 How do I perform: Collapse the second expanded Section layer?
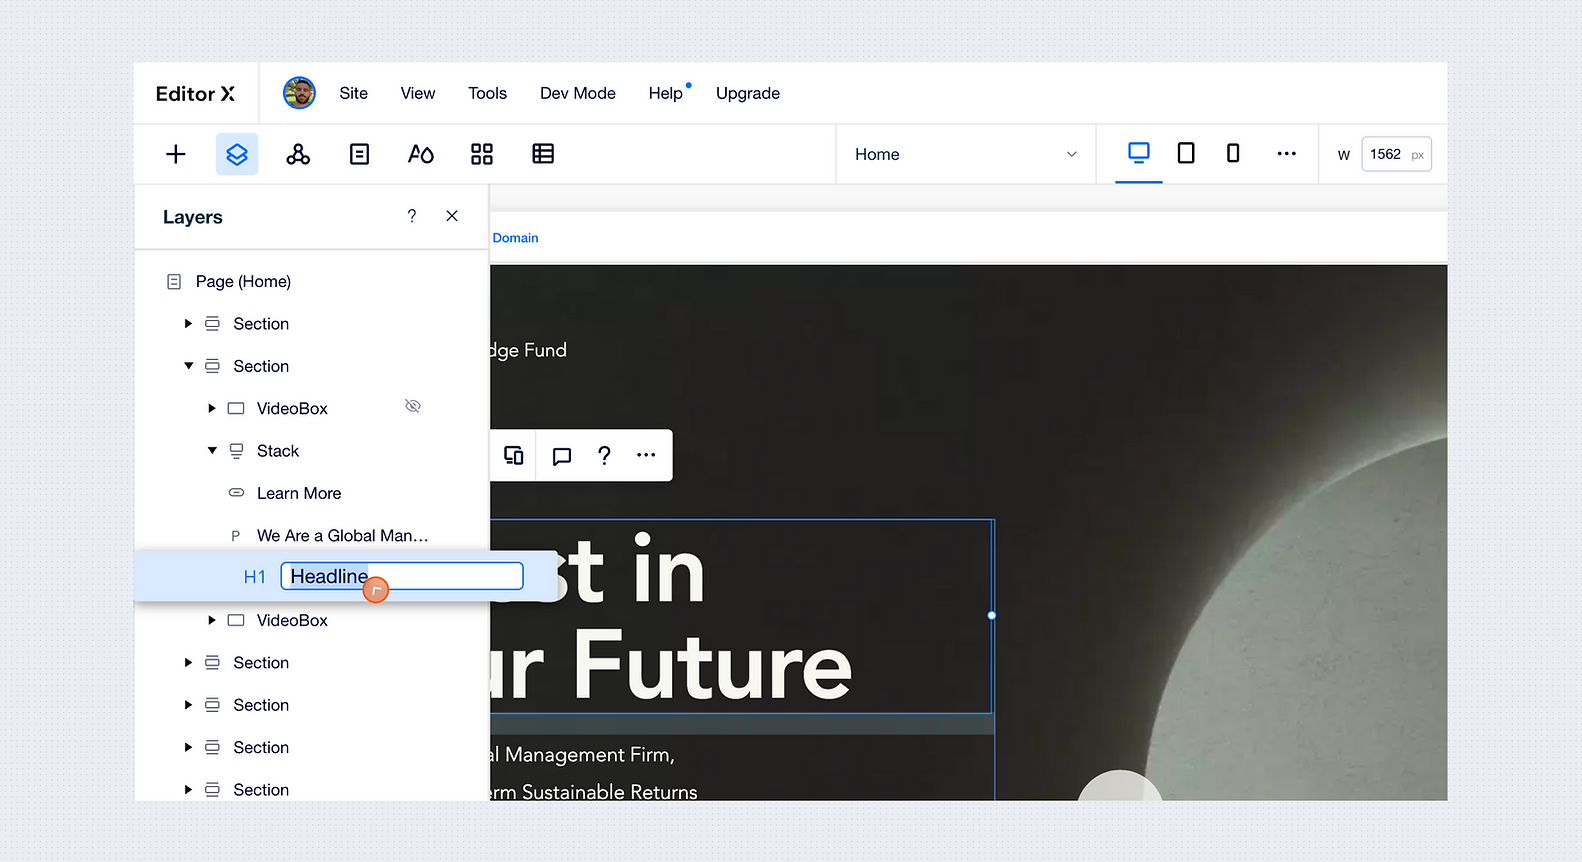(x=188, y=366)
